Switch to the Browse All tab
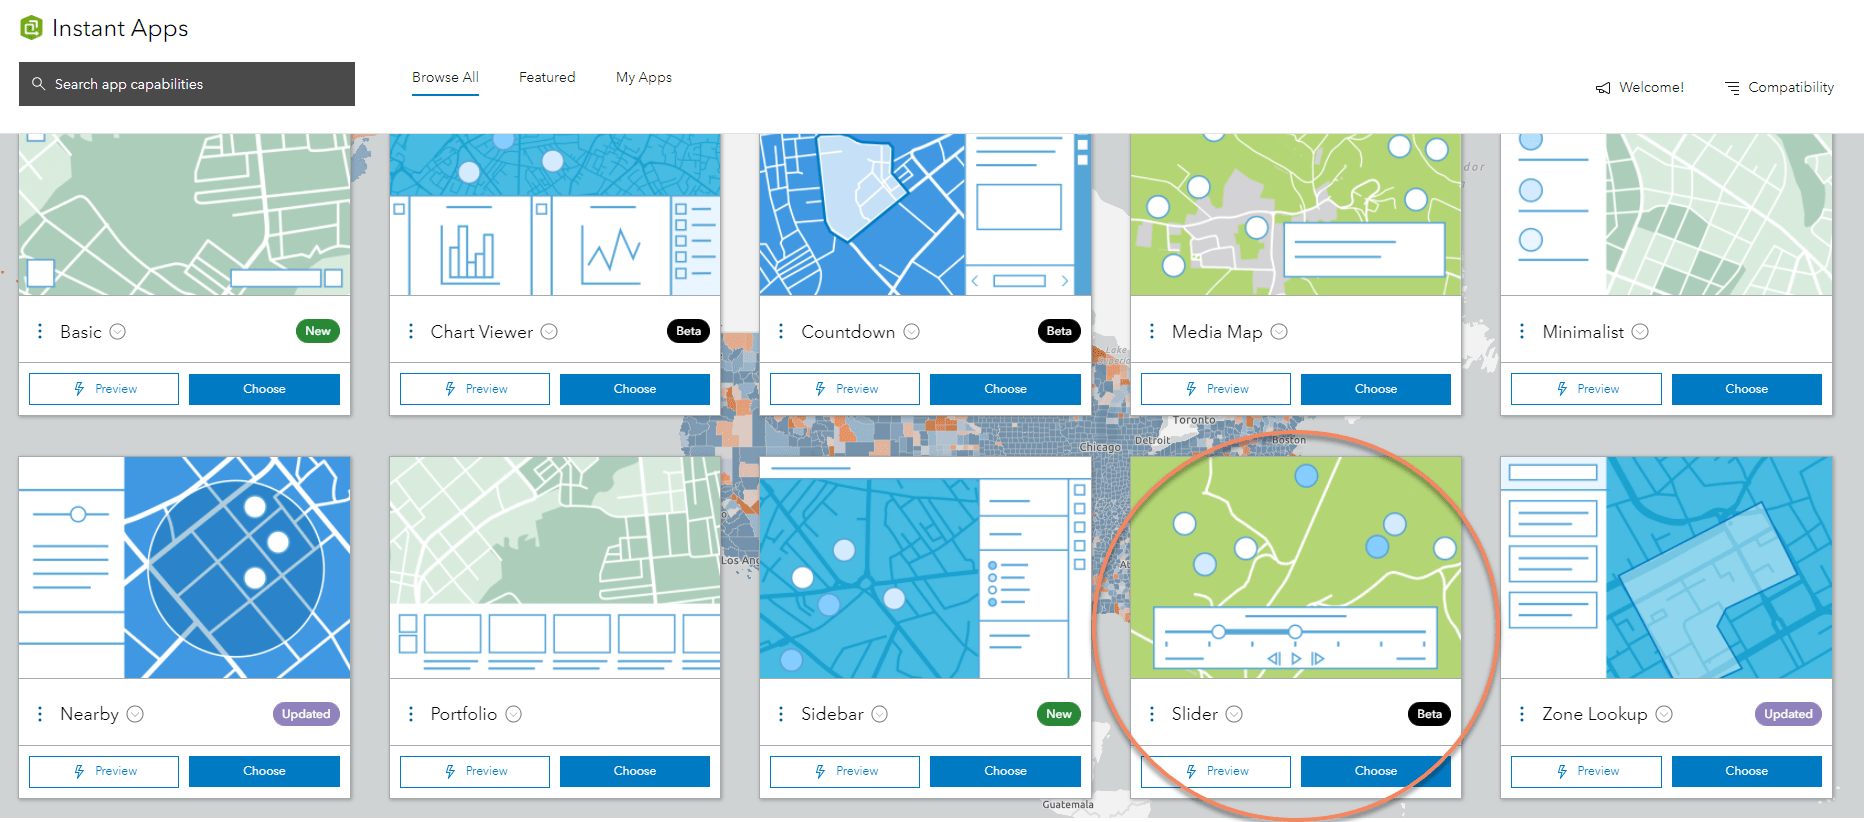Screen dimensions: 1864x822 point(445,78)
